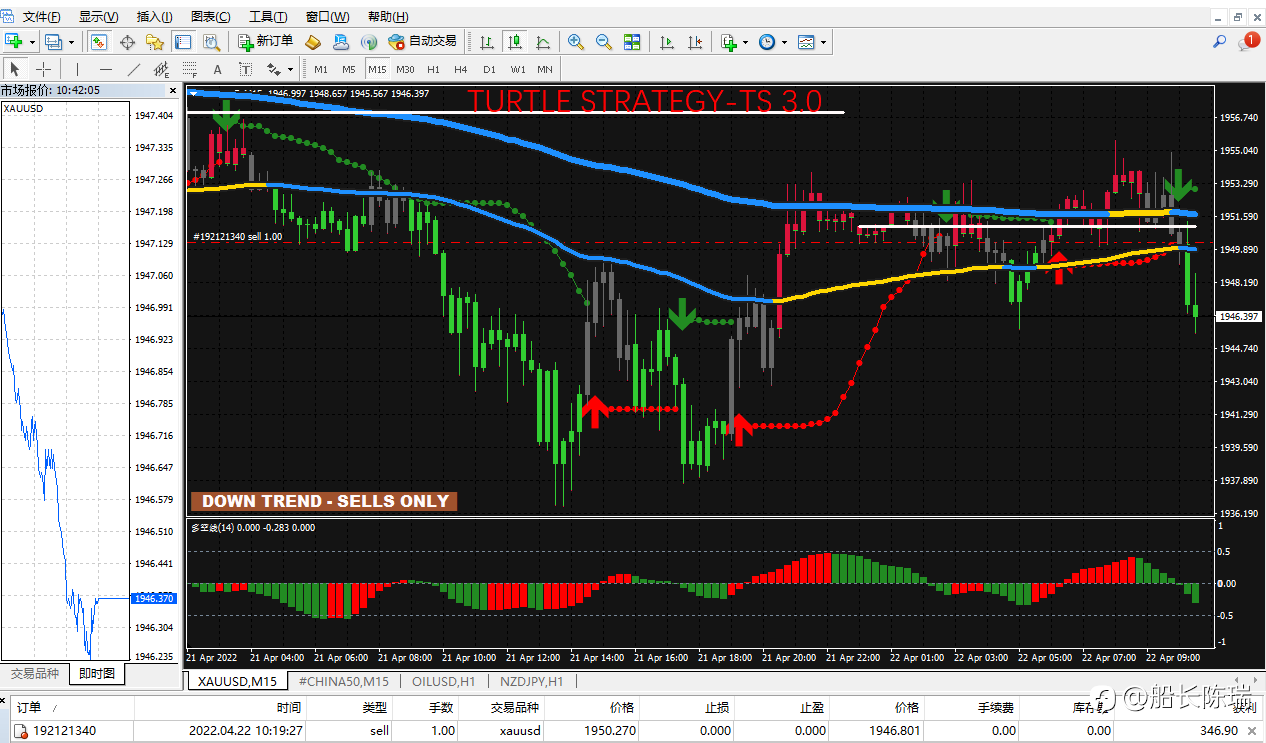Image resolution: width=1266 pixels, height=743 pixels.
Task: Open the 插入(I) menu
Action: pyautogui.click(x=154, y=17)
